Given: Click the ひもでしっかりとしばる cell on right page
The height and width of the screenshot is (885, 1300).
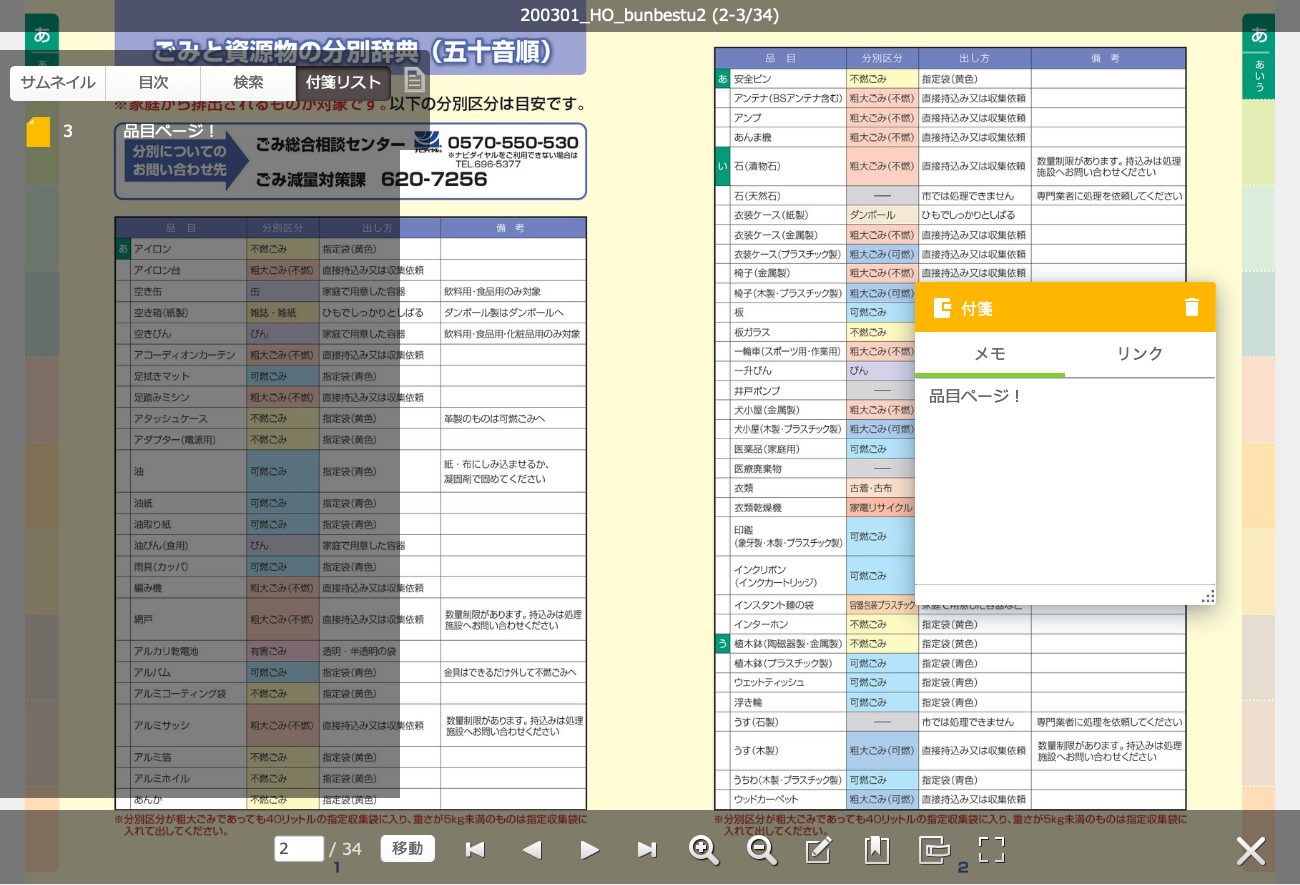Looking at the screenshot, I should point(975,215).
